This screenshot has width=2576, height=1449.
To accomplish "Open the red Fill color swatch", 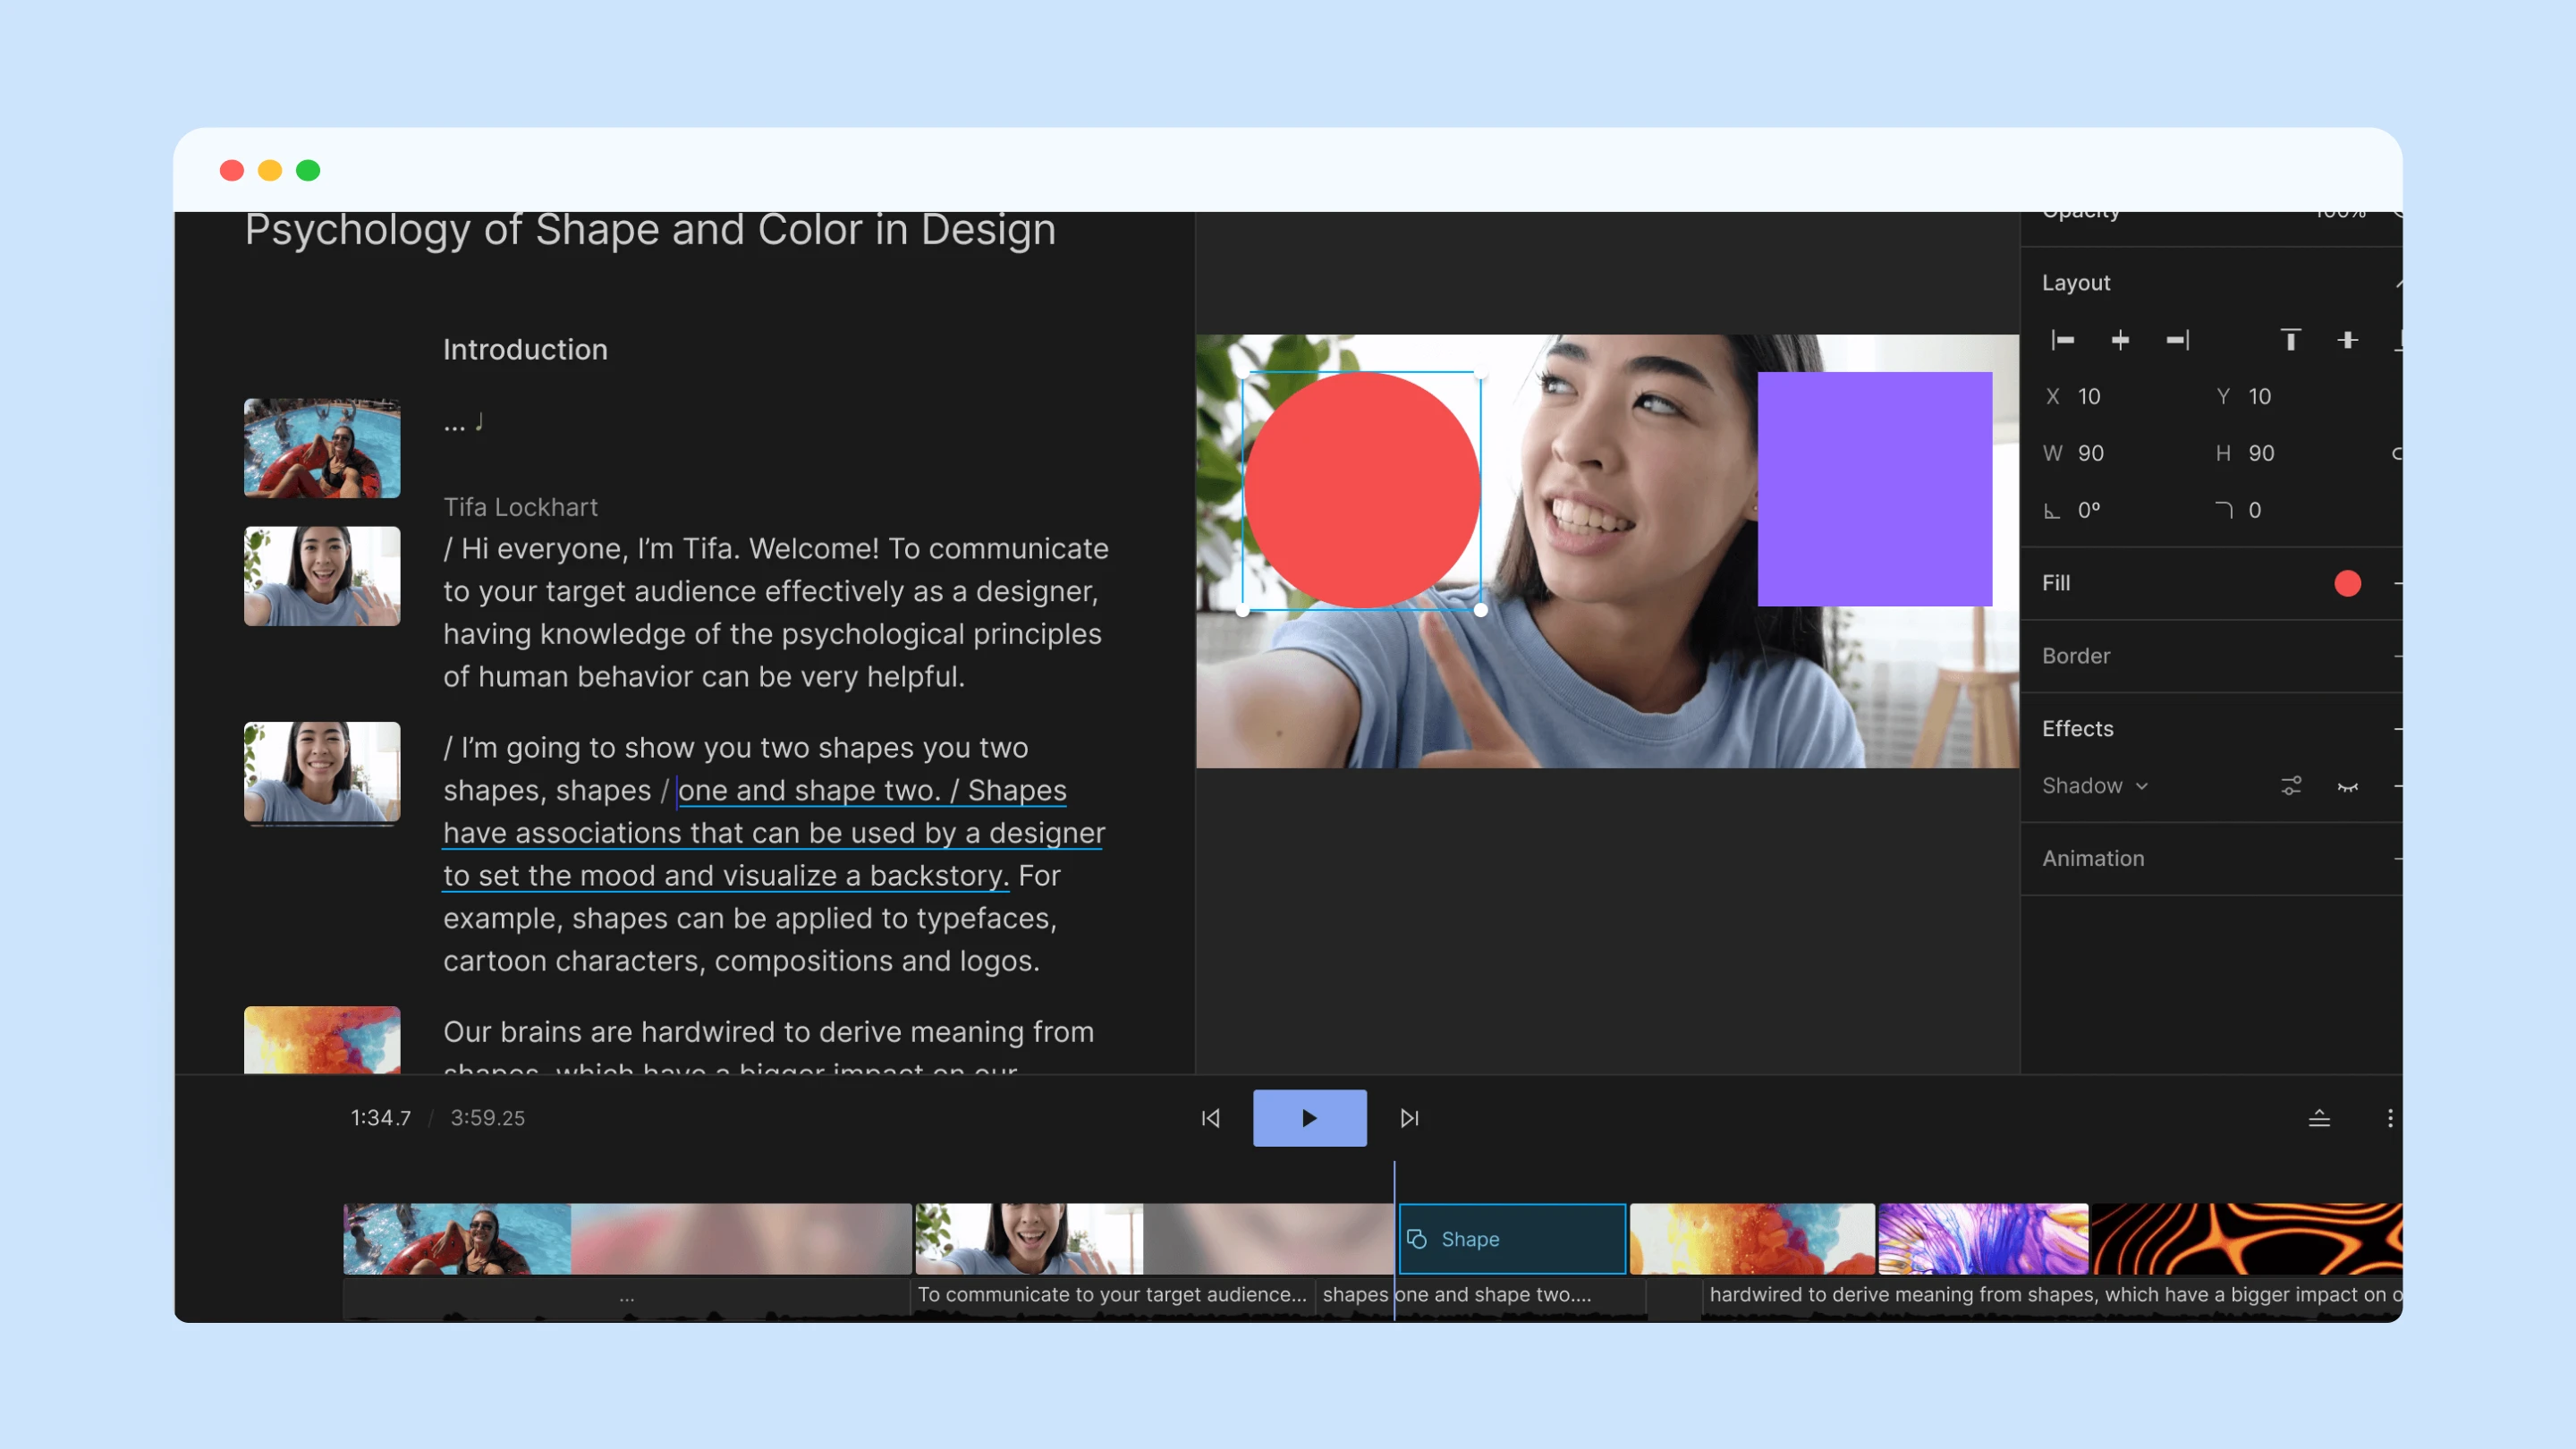I will tap(2347, 583).
